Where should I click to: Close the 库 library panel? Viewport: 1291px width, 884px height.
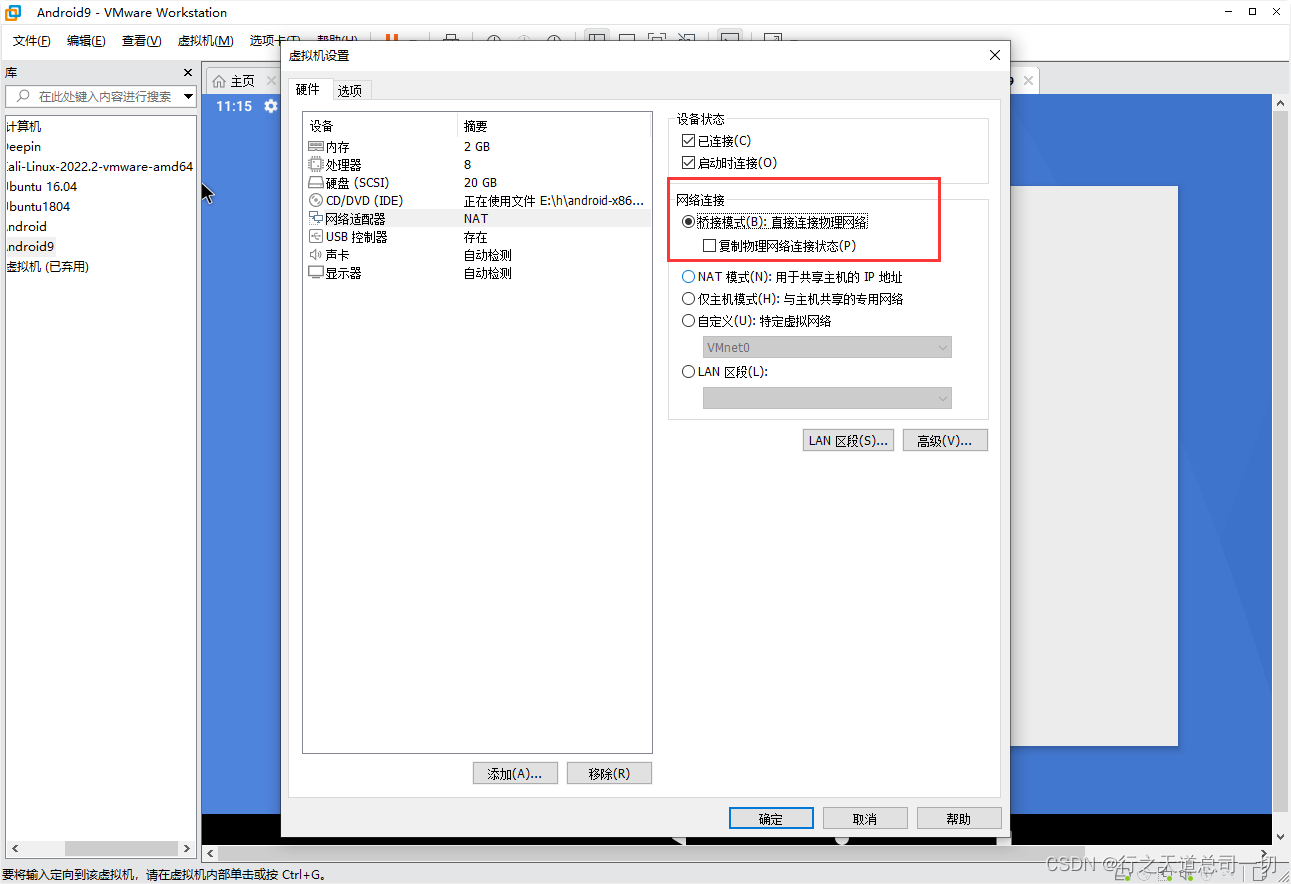click(187, 73)
